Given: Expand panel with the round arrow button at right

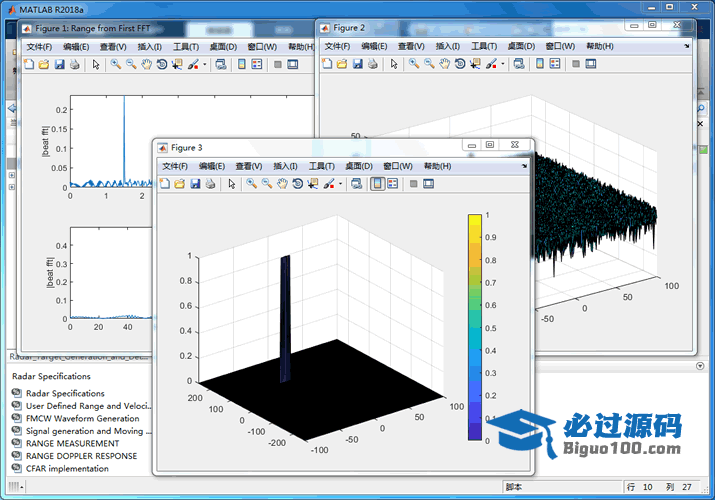Looking at the screenshot, I should (700, 366).
